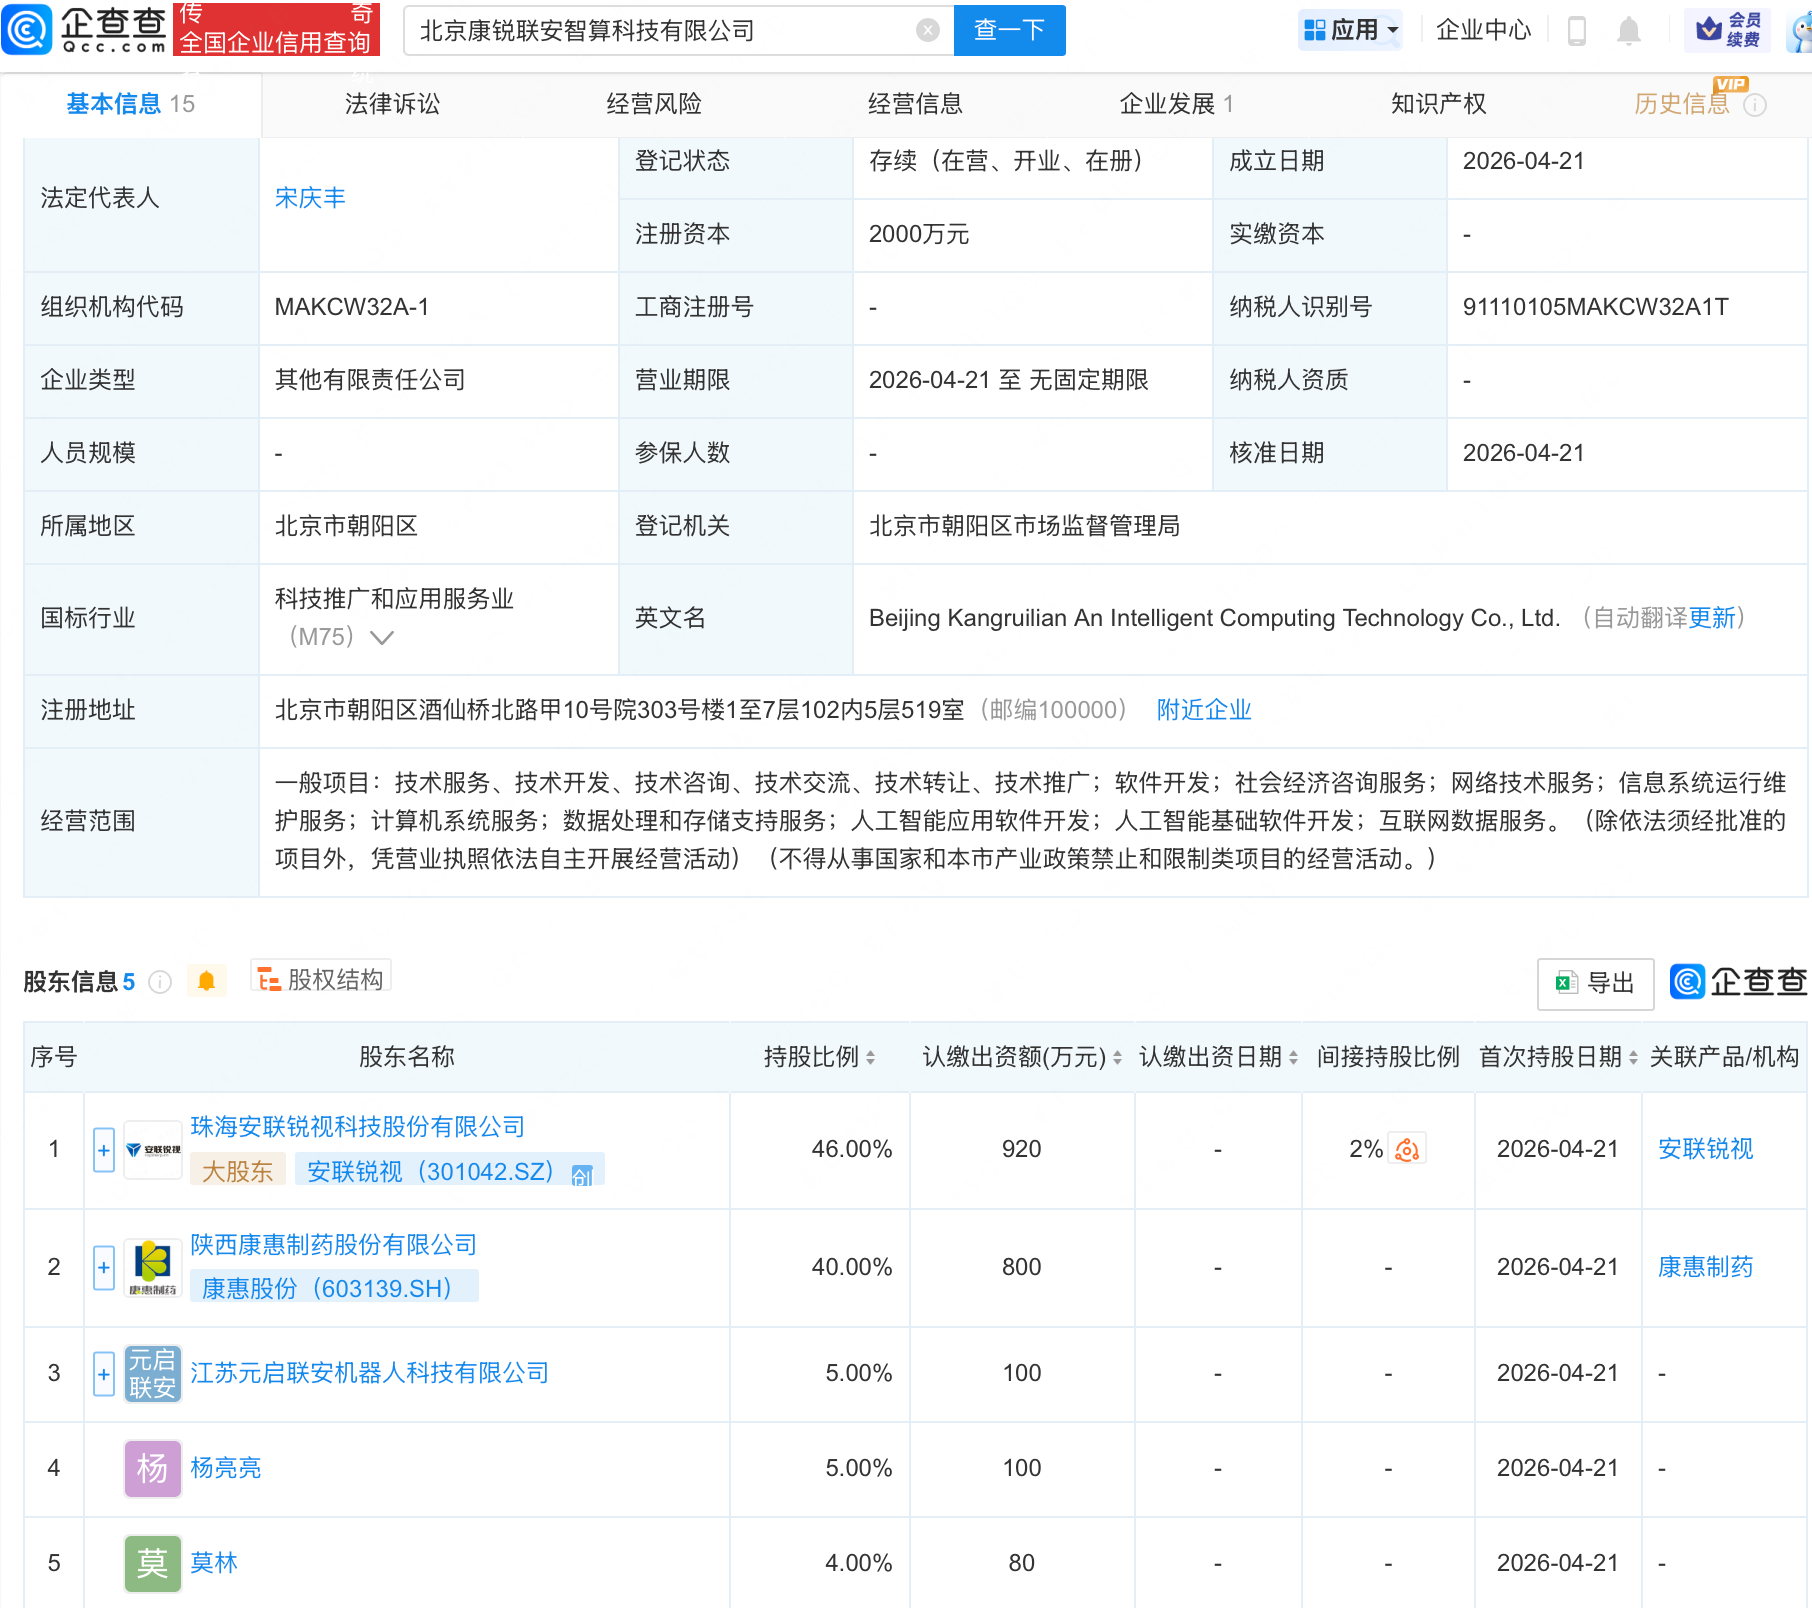The image size is (1812, 1608).
Task: Click the 企查查 logo in top-left corner
Action: 85,30
